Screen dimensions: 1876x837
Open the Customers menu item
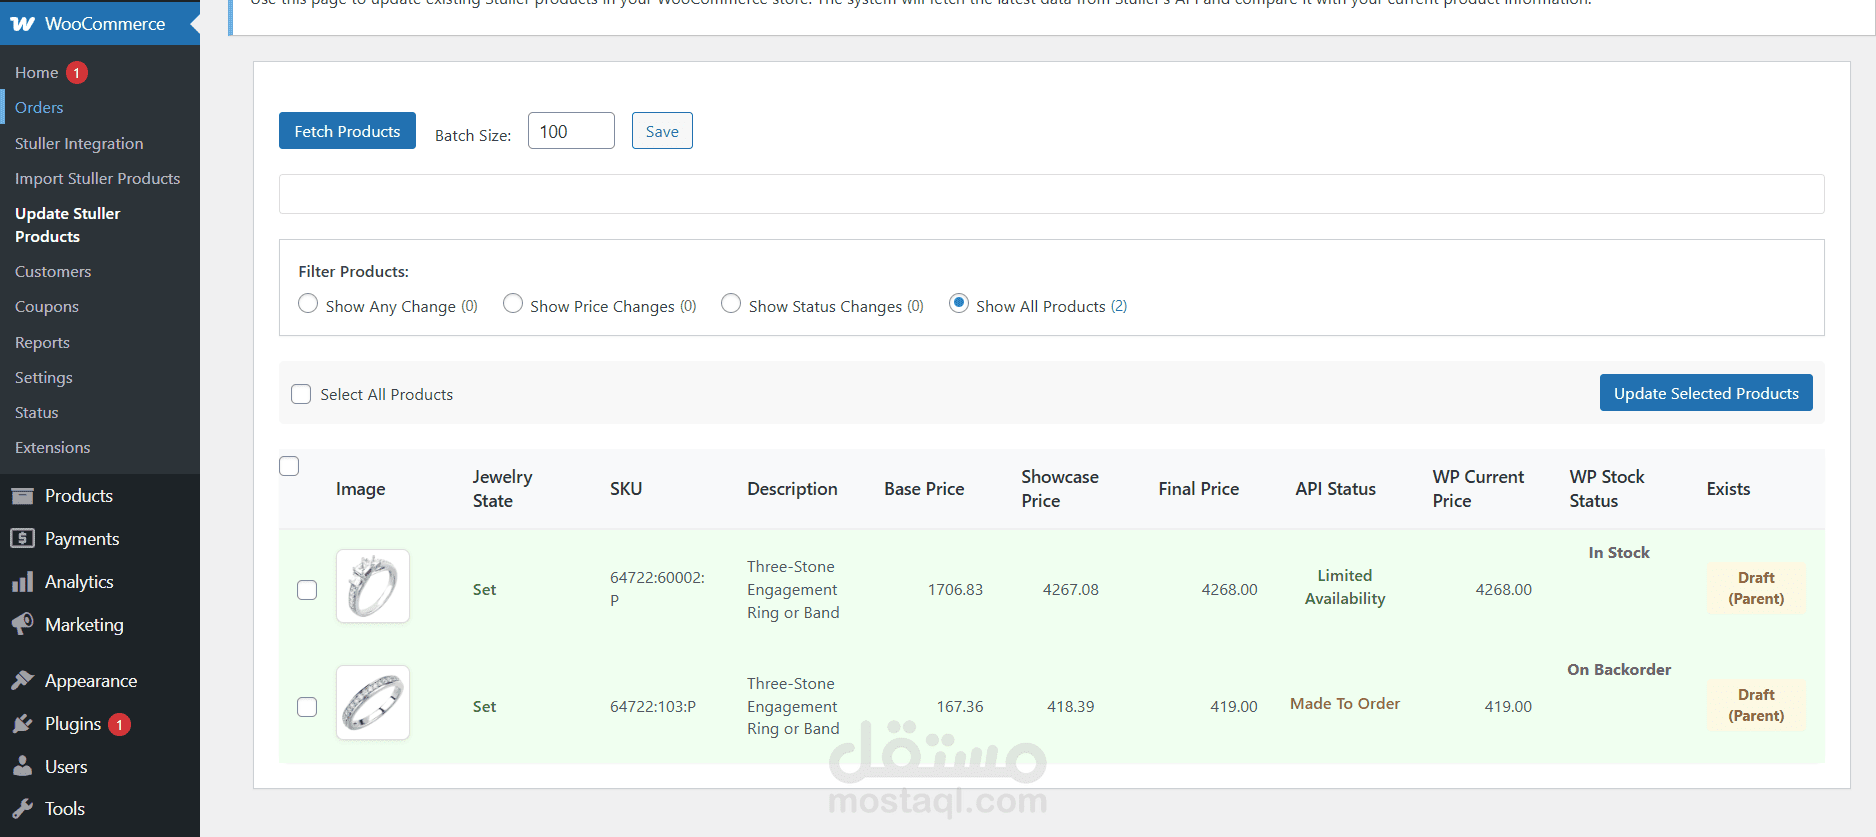(53, 271)
